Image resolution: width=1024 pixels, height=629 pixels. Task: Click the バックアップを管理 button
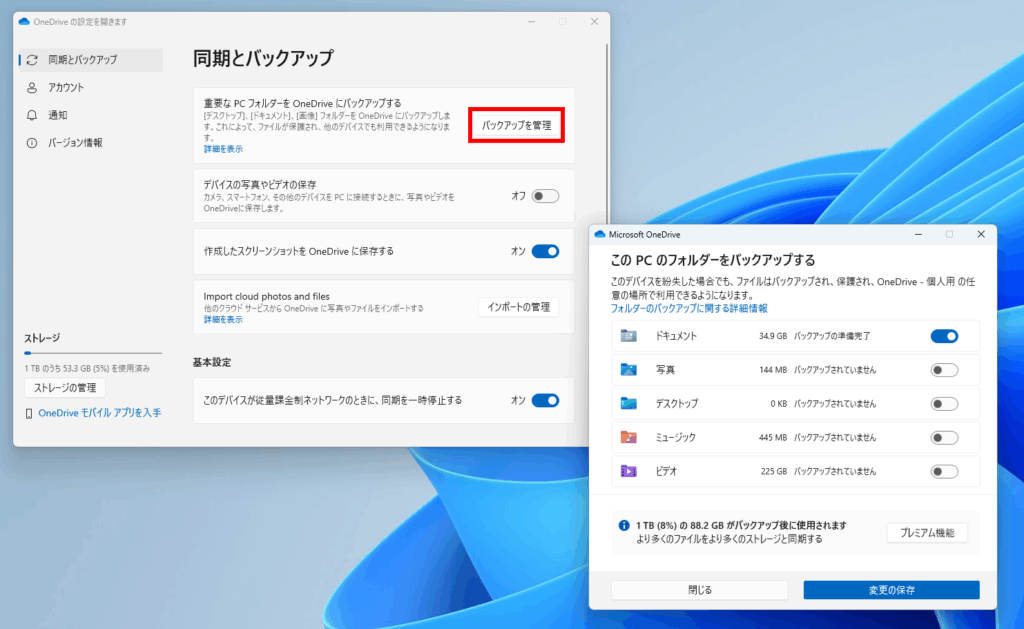click(516, 126)
